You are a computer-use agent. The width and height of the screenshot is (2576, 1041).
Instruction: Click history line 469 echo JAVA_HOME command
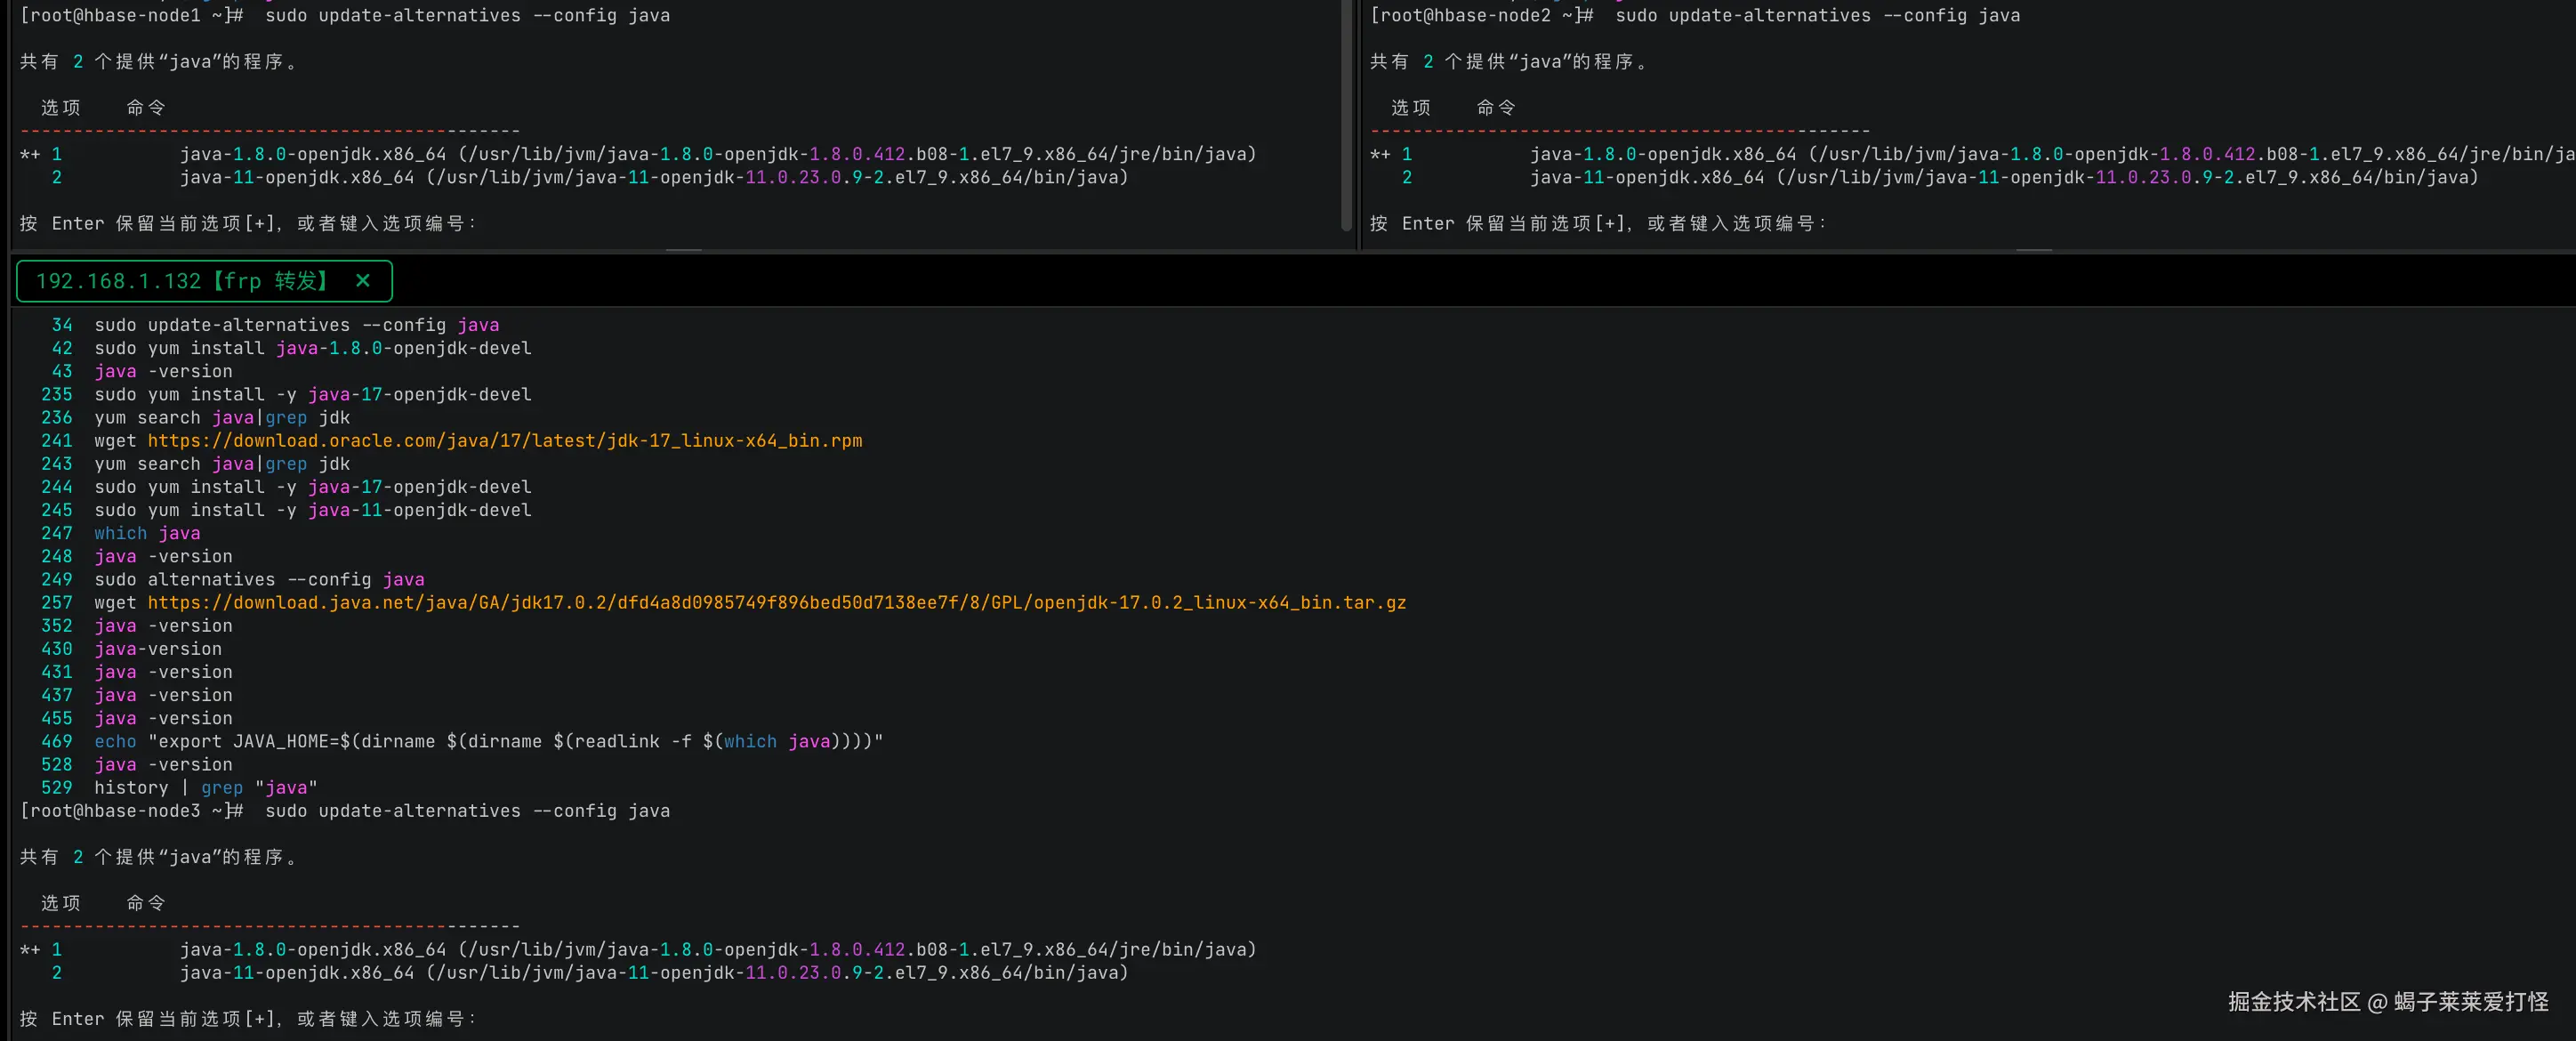[488, 742]
